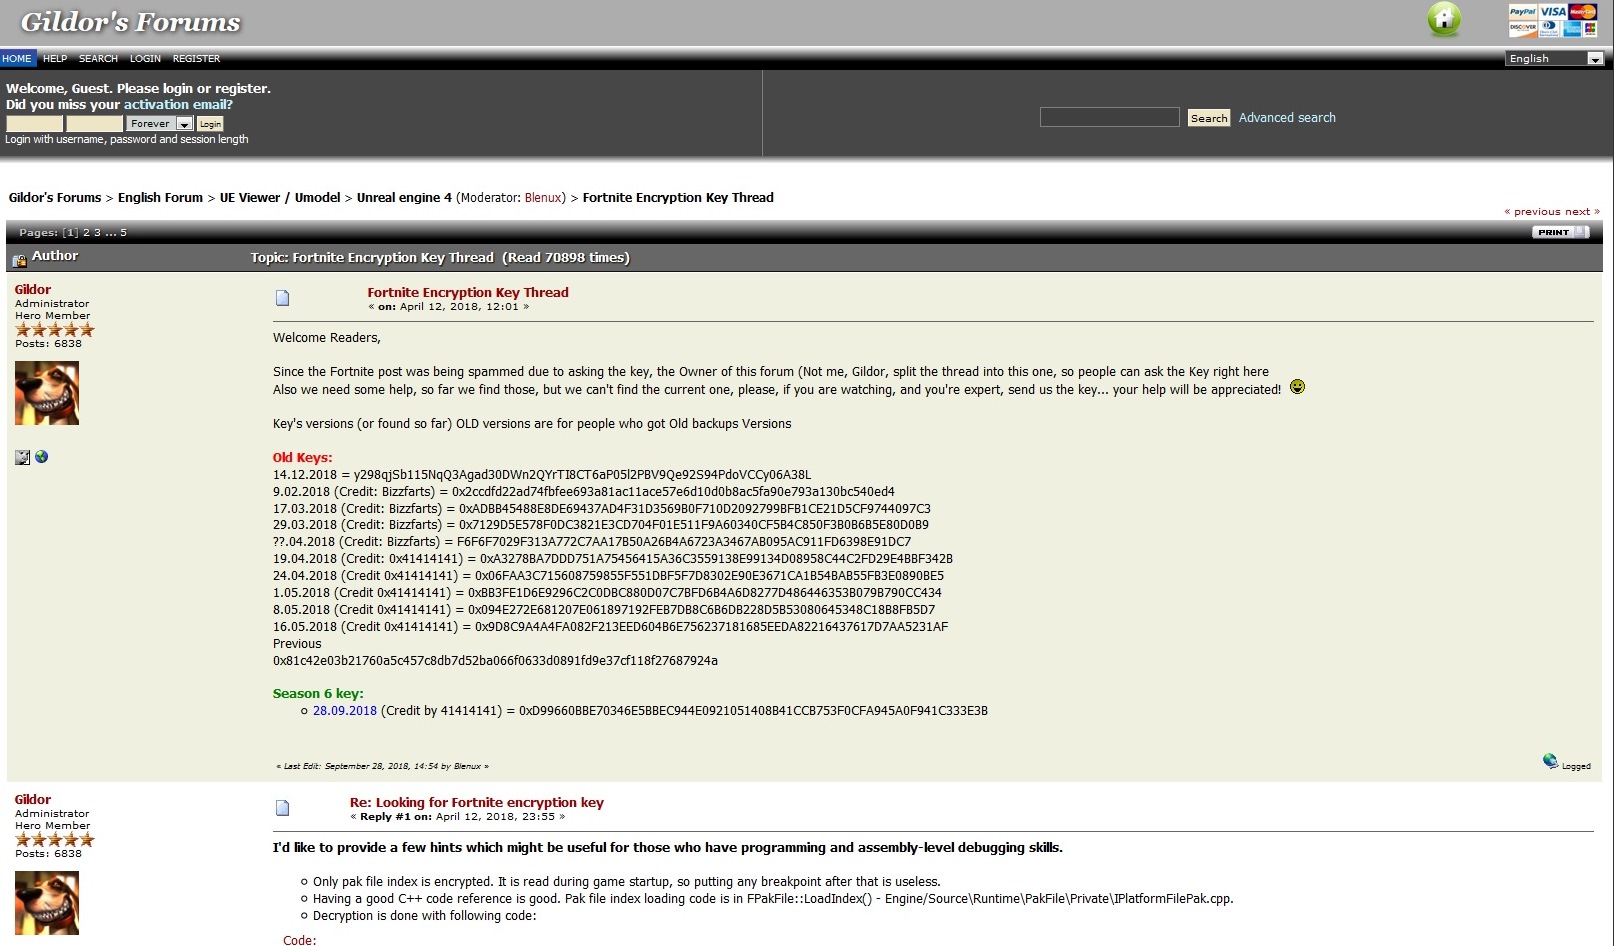Open the HOME menu item
This screenshot has height=946, width=1614.
(x=17, y=58)
